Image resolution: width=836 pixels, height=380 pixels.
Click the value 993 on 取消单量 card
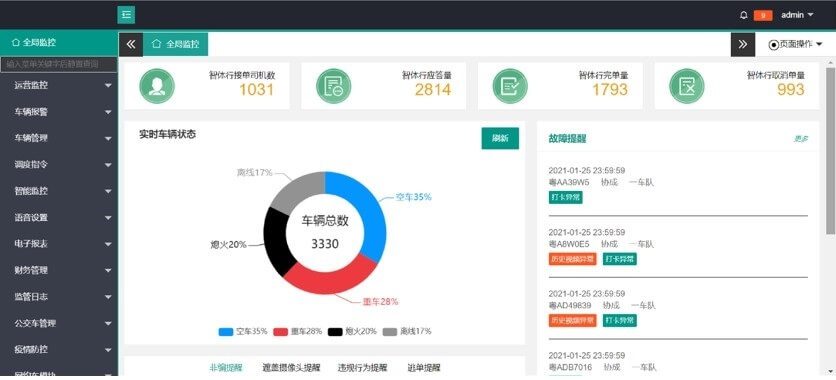tap(791, 90)
